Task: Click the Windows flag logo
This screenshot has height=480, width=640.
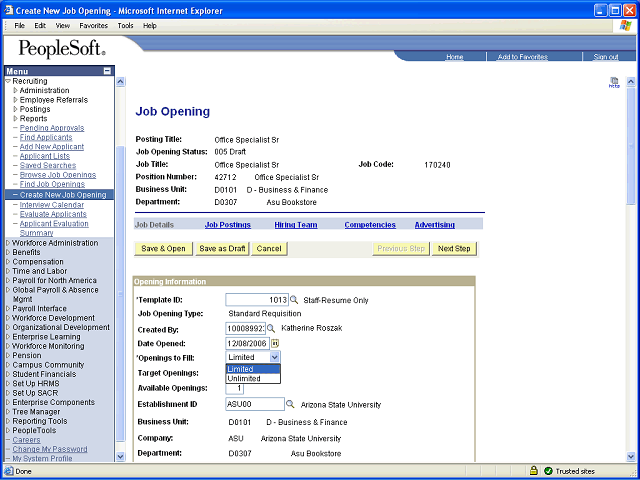Action: click(x=625, y=25)
